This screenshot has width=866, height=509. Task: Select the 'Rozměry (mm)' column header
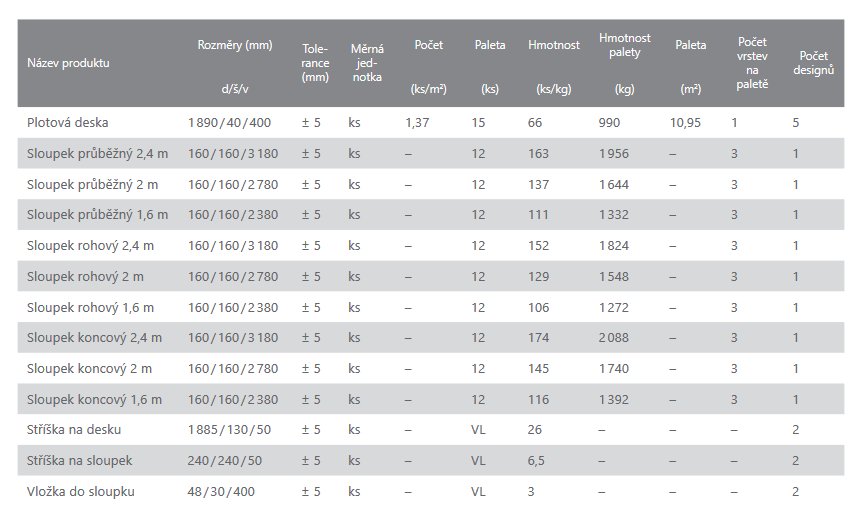coord(235,45)
